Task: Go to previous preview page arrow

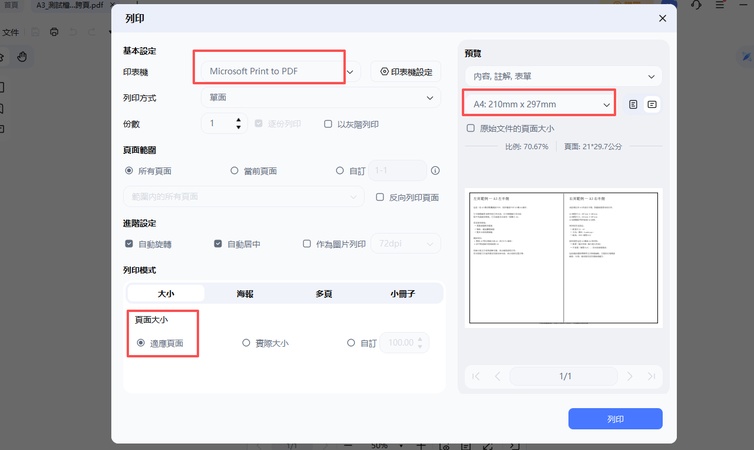Action: (x=498, y=376)
